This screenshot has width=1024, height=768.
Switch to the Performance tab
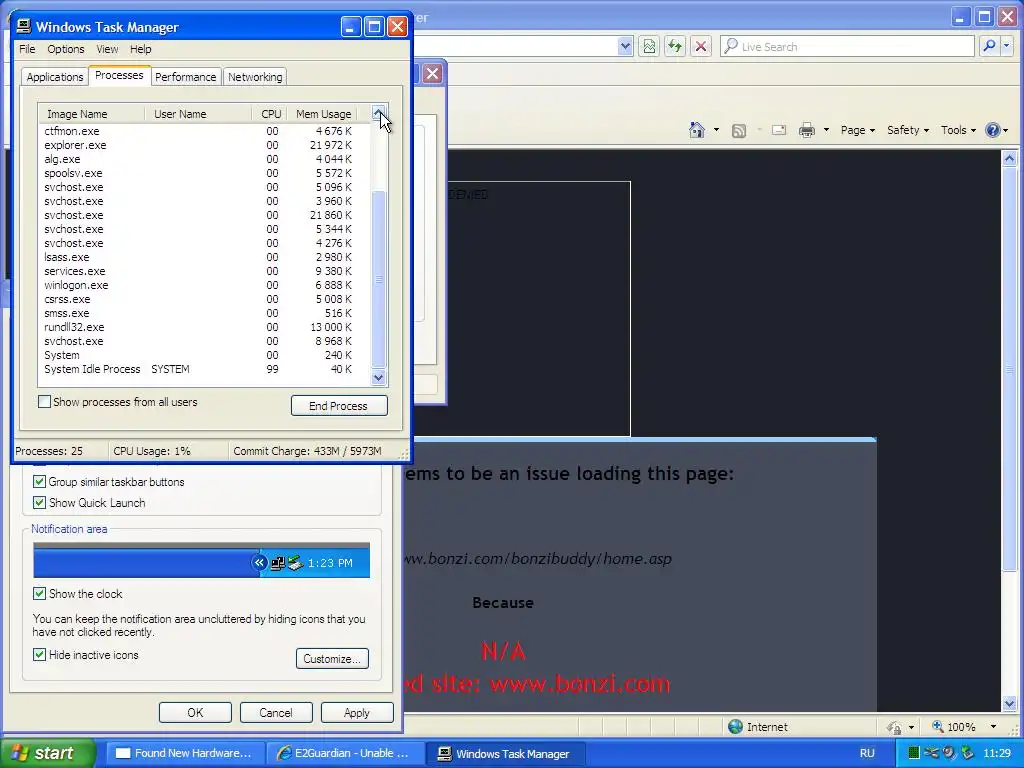coord(185,76)
